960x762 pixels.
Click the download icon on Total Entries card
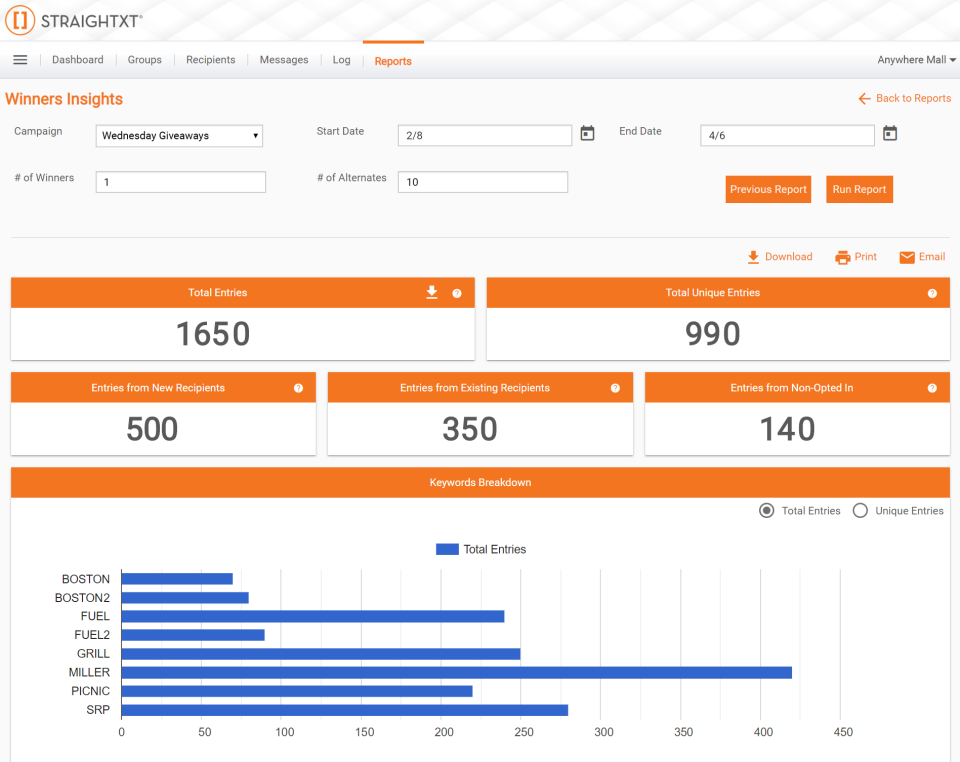(432, 292)
